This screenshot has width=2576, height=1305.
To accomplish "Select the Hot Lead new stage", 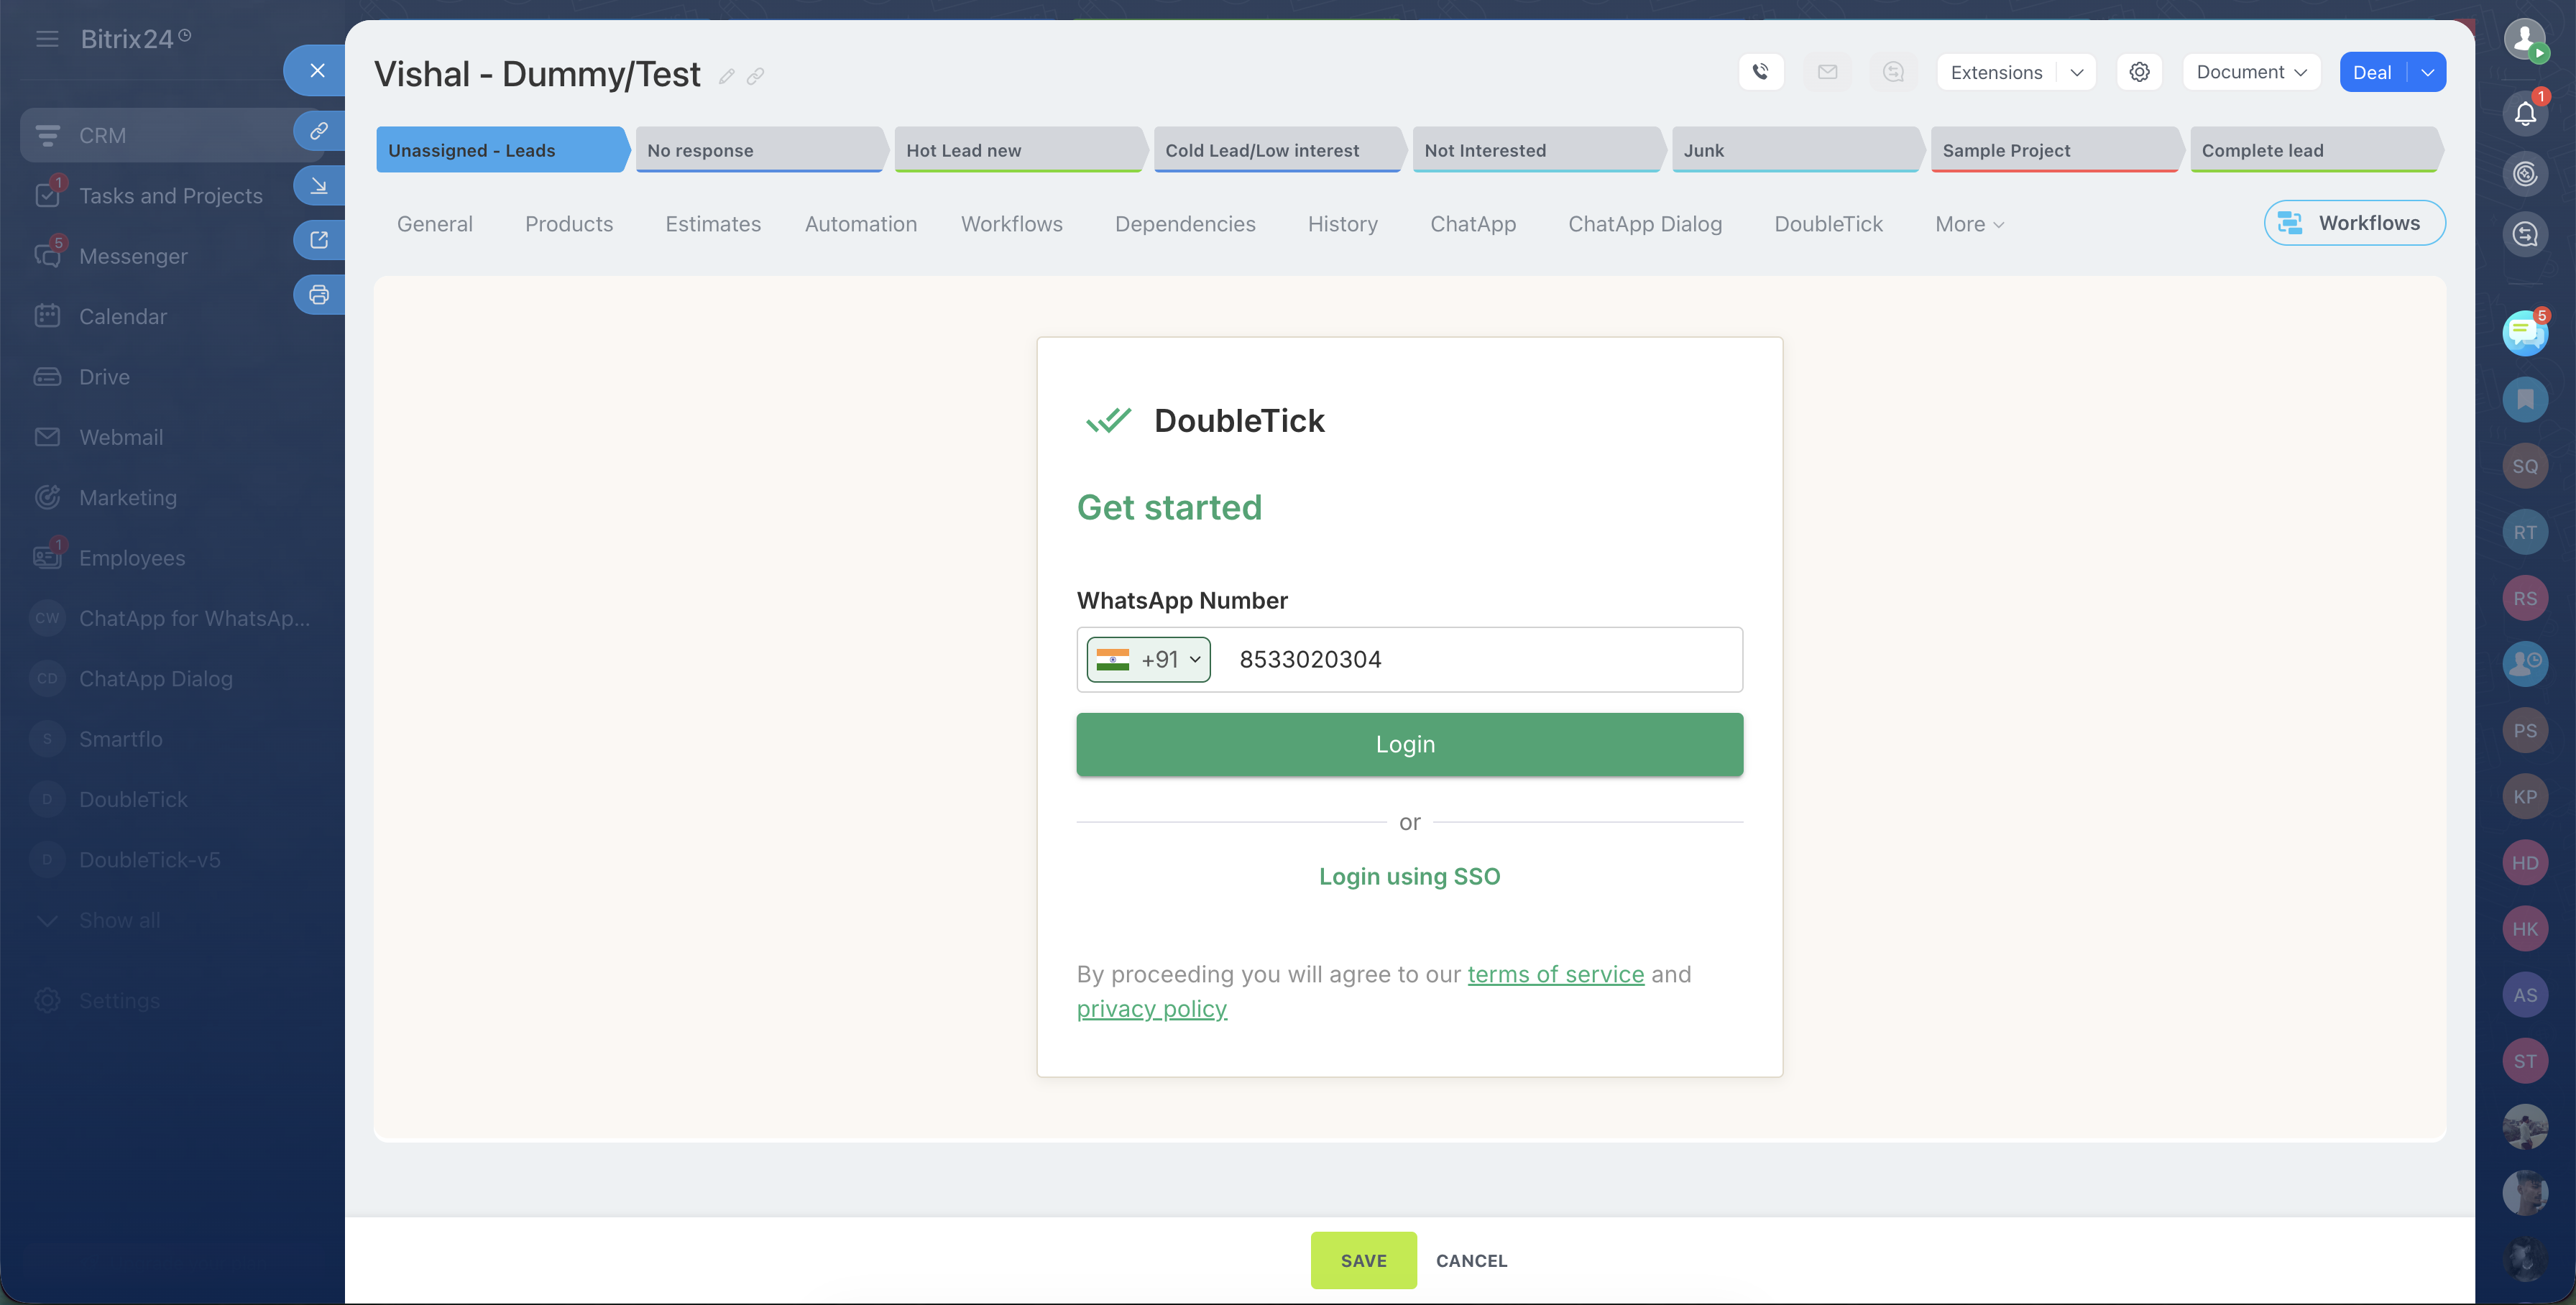I will 1018,150.
